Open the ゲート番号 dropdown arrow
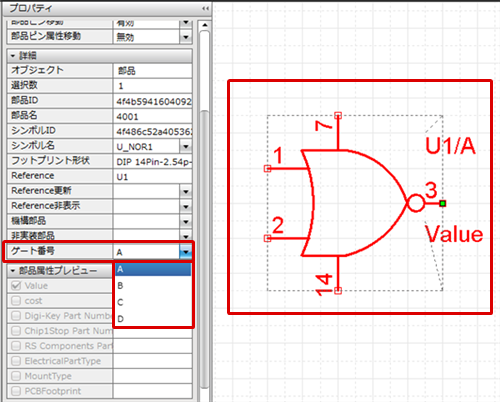 [186, 252]
